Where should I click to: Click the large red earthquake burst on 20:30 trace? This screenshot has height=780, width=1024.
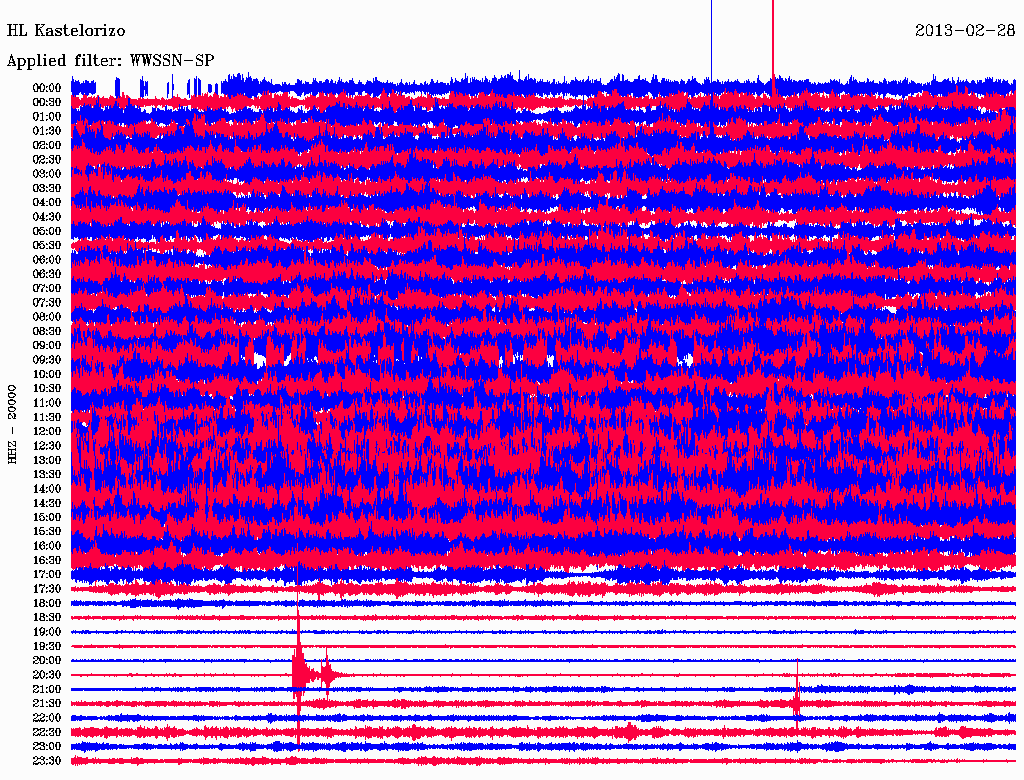[299, 673]
